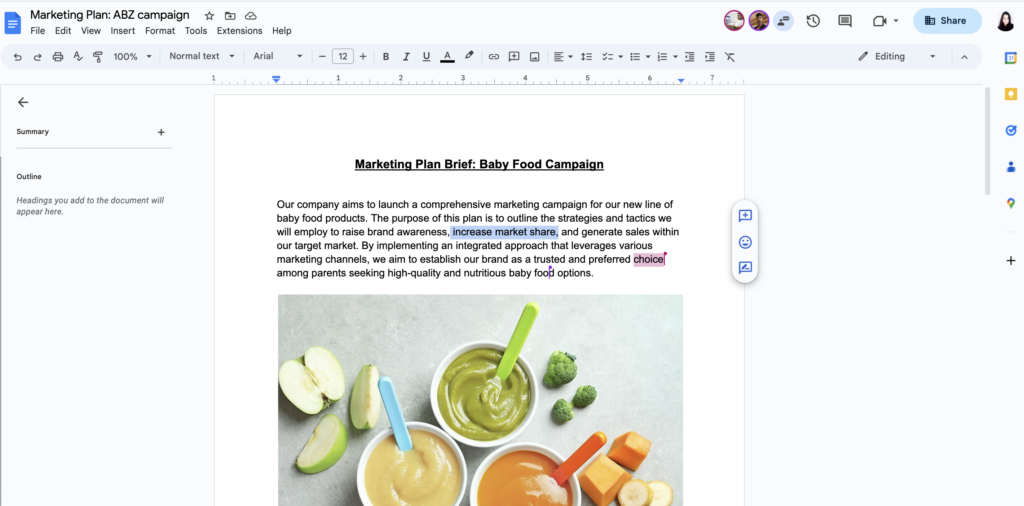Open the zoom 100% dropdown
1024x506 pixels.
click(132, 57)
